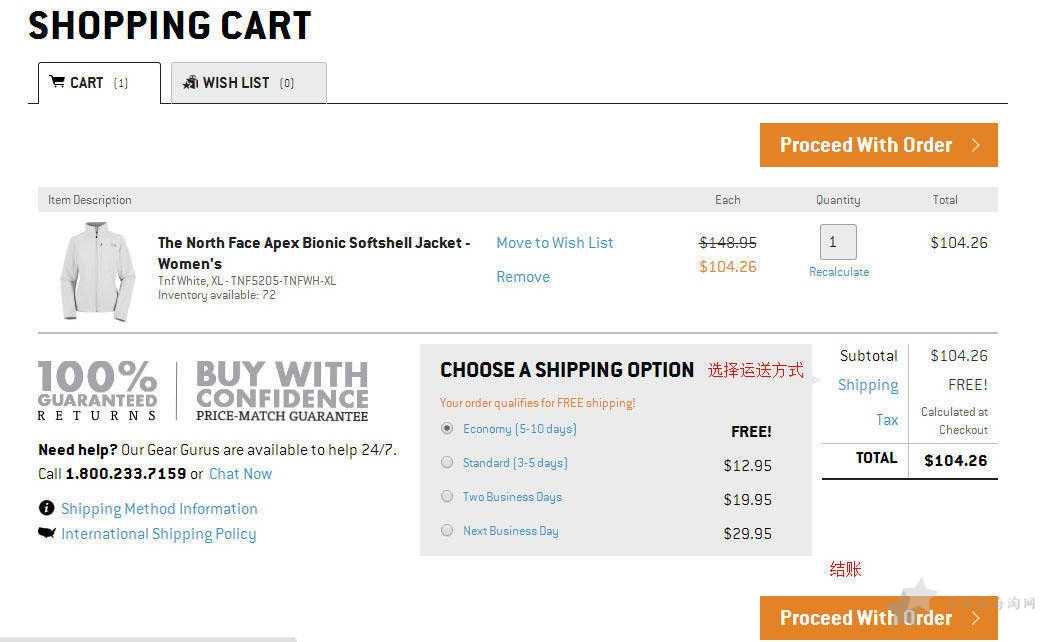Click the arrow on bottom Proceed With Order
The height and width of the screenshot is (642, 1048).
975,618
